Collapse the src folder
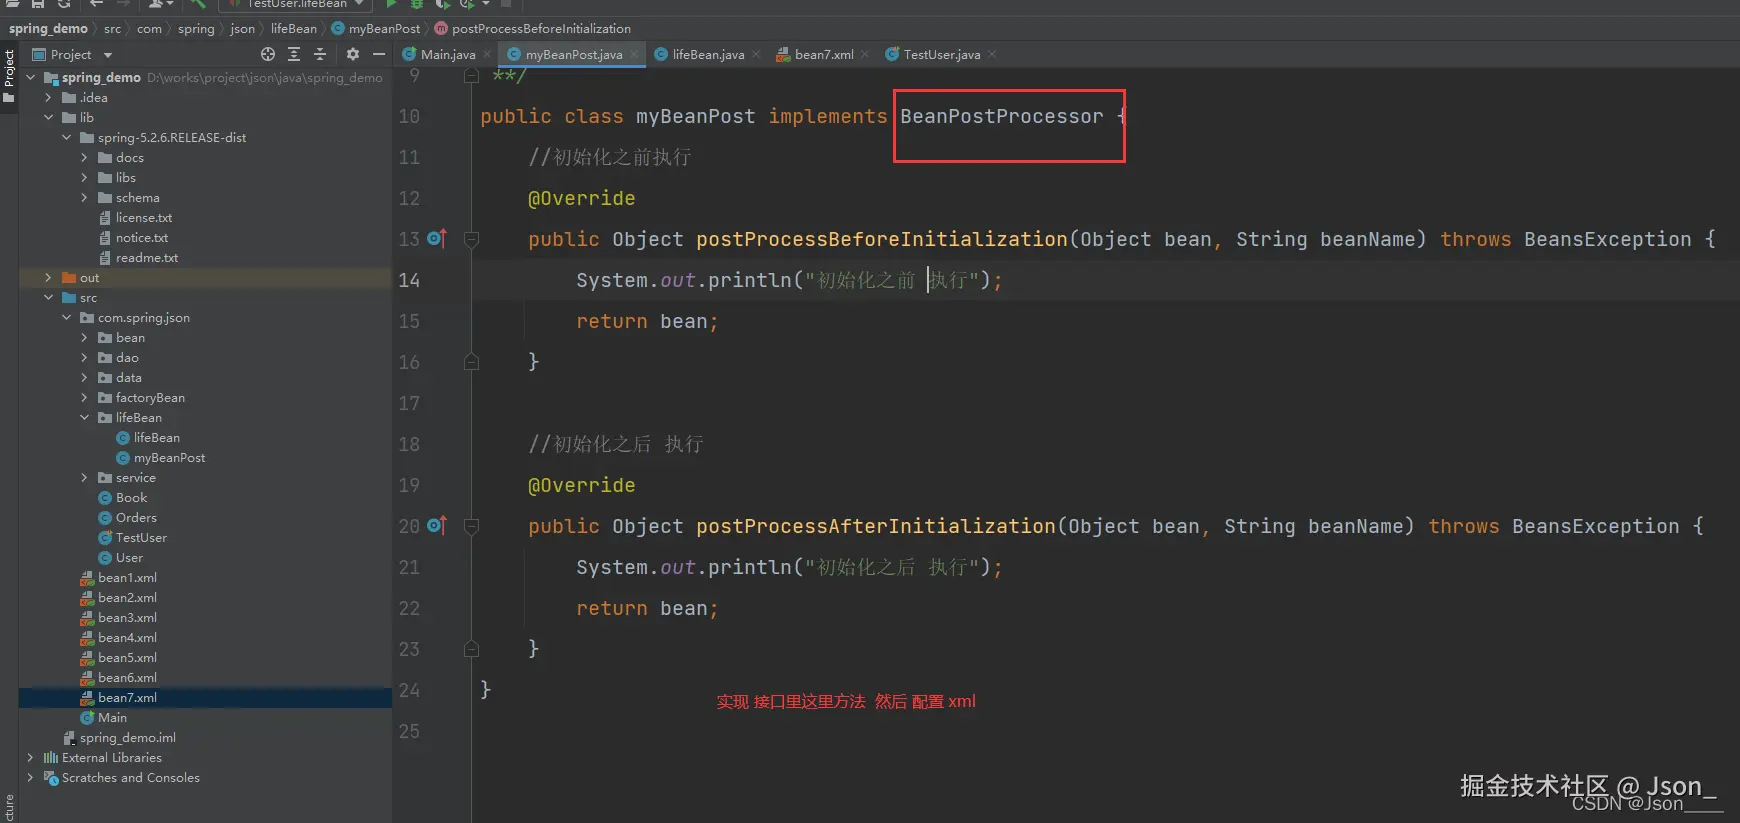Image resolution: width=1740 pixels, height=823 pixels. pos(48,297)
